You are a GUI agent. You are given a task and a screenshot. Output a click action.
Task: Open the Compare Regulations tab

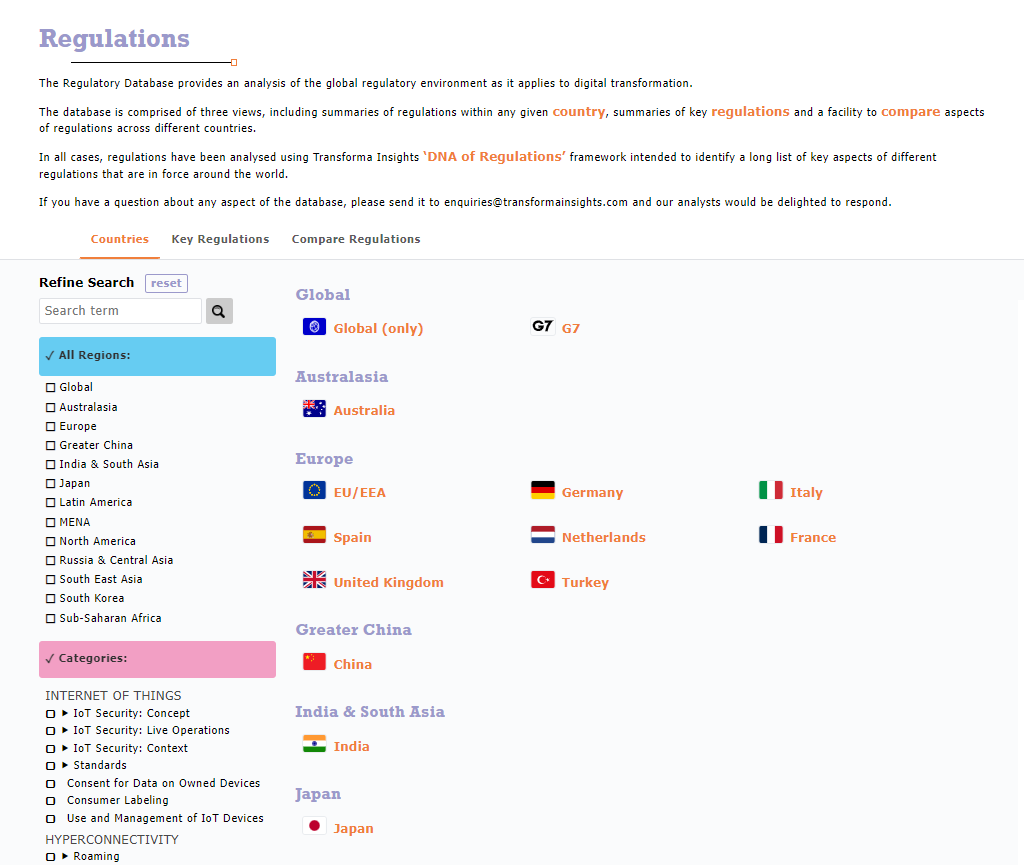[x=356, y=239]
